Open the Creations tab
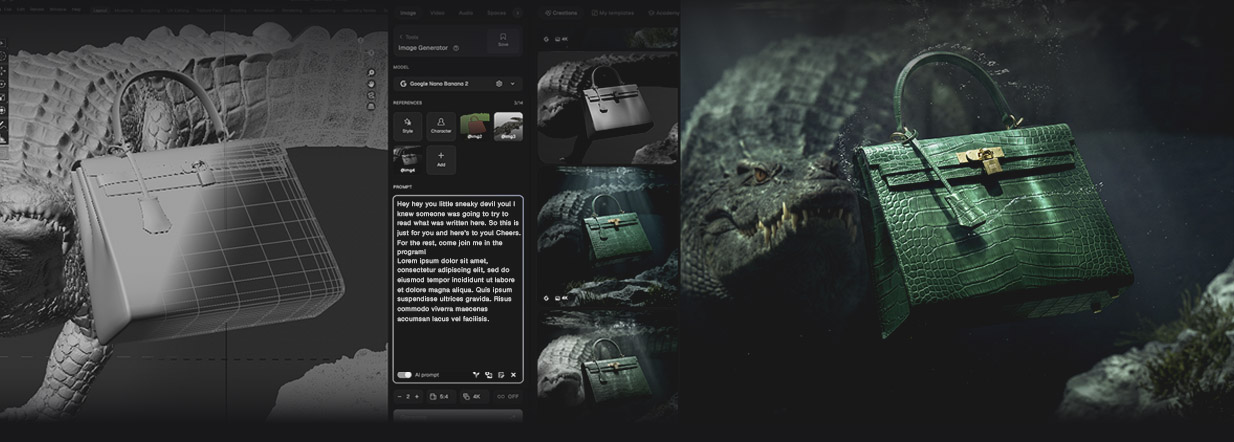This screenshot has width=1234, height=442. [561, 13]
